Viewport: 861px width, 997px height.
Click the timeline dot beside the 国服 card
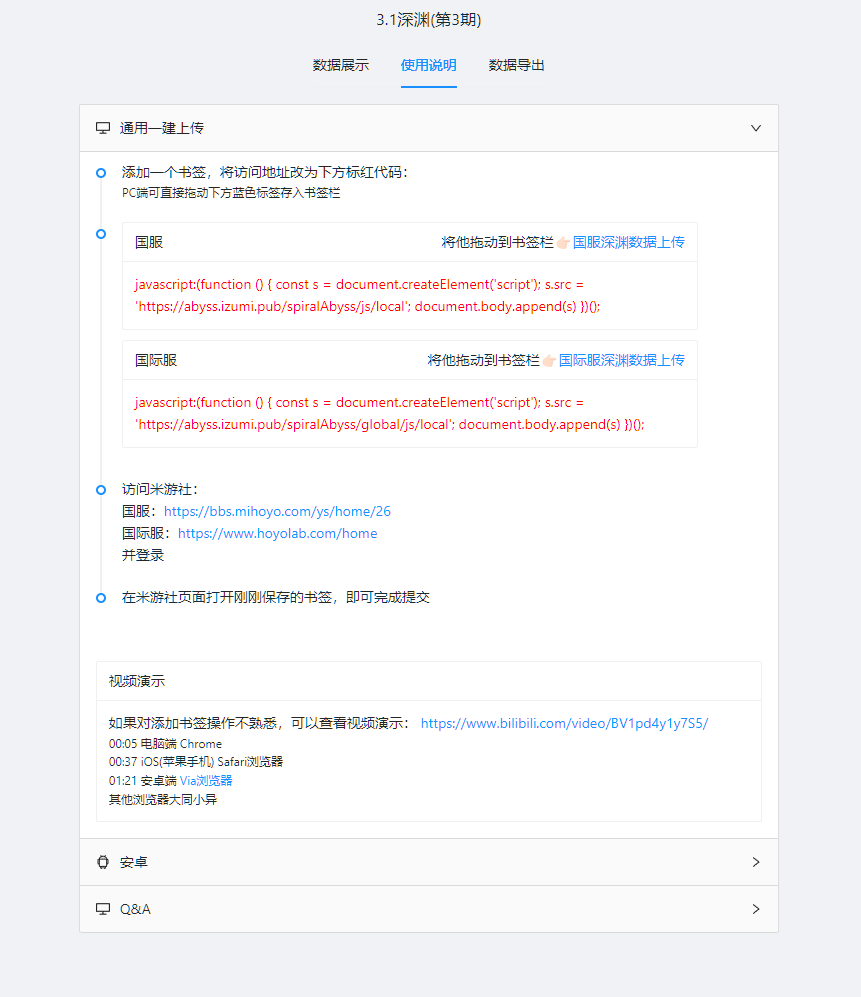pos(101,234)
